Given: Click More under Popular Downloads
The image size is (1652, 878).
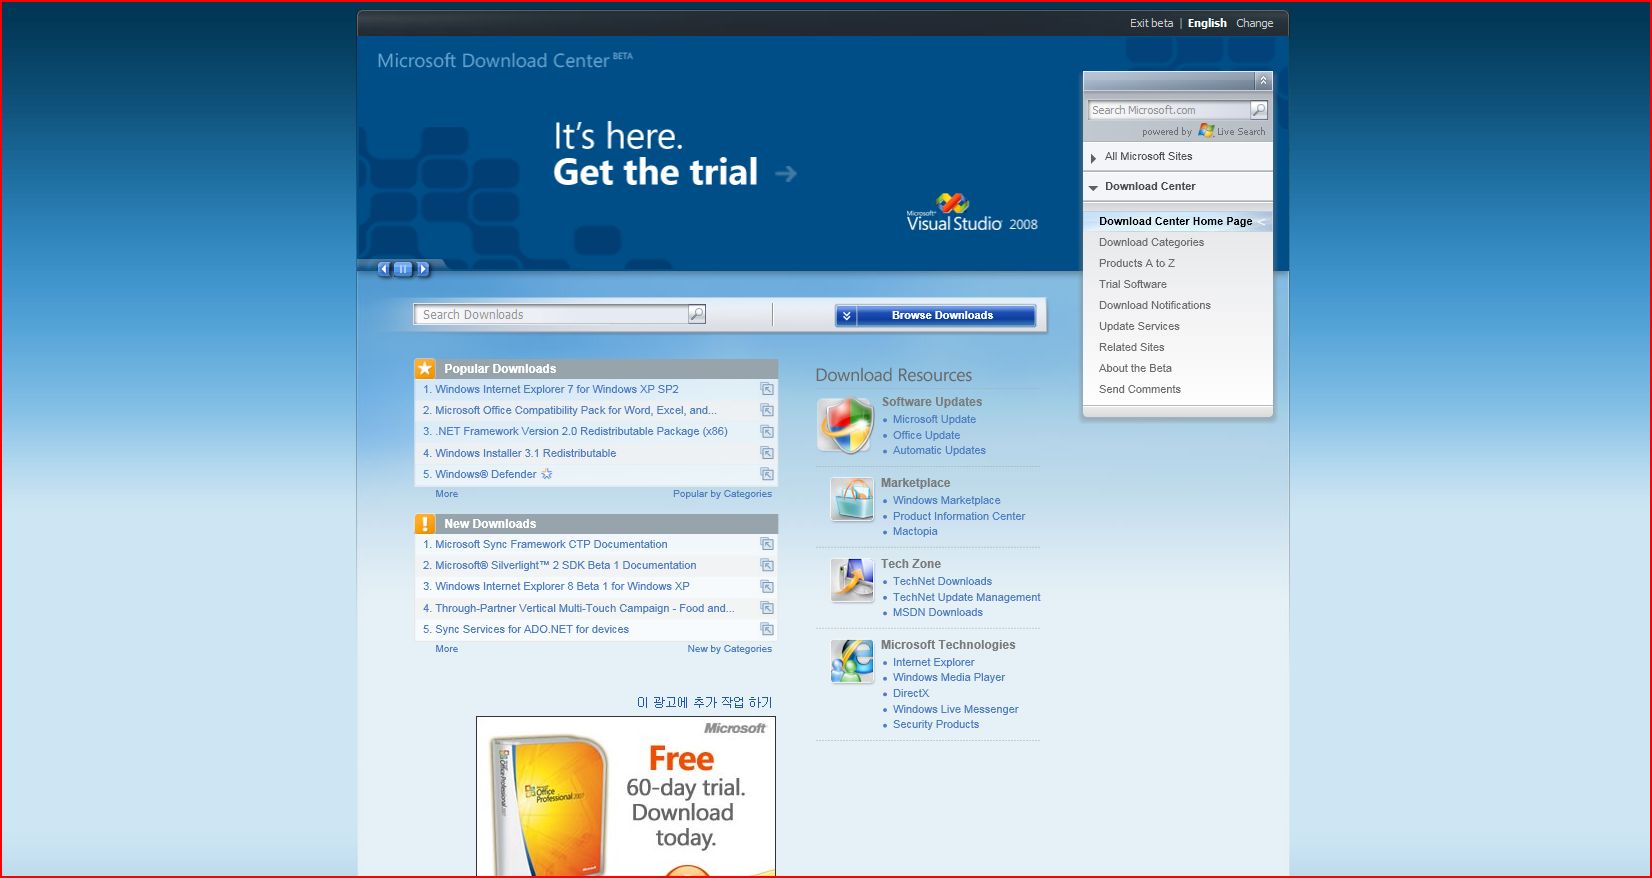Looking at the screenshot, I should pyautogui.click(x=446, y=494).
